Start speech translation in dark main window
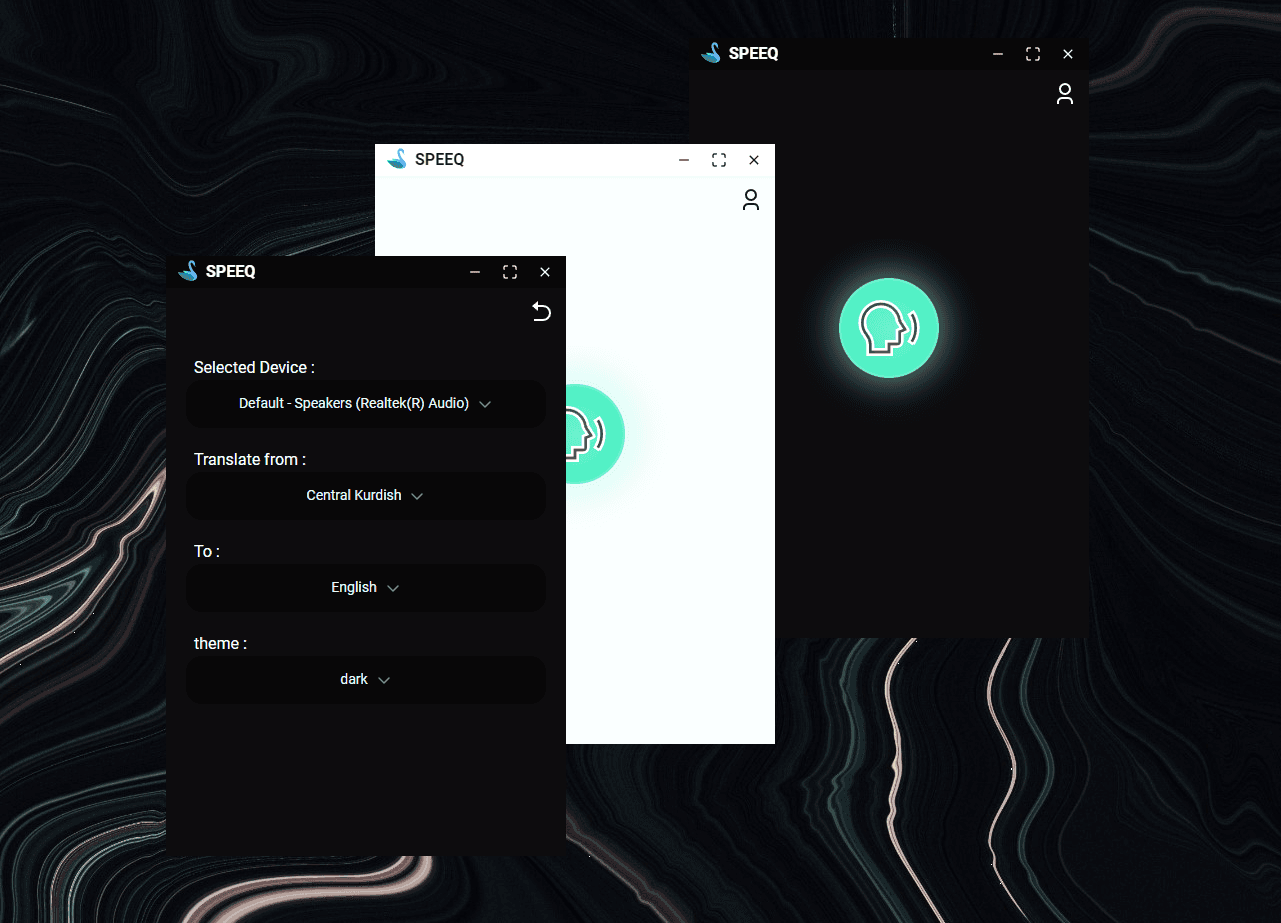Screen dimensions: 1281x923 pos(889,328)
